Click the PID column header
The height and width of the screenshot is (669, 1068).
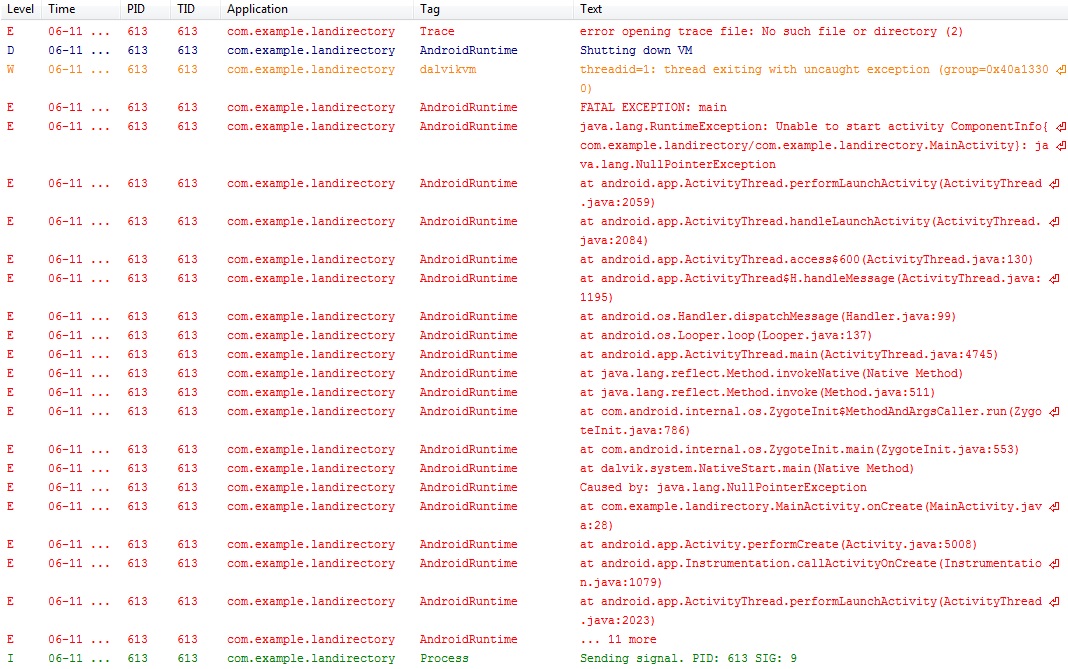[136, 9]
